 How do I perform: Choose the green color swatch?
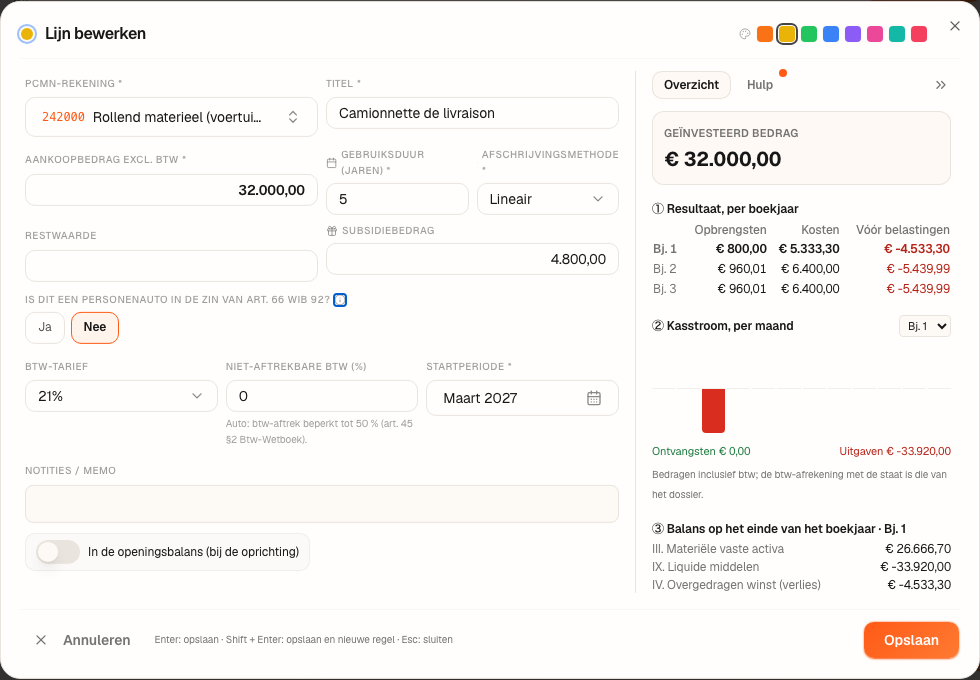(x=809, y=34)
